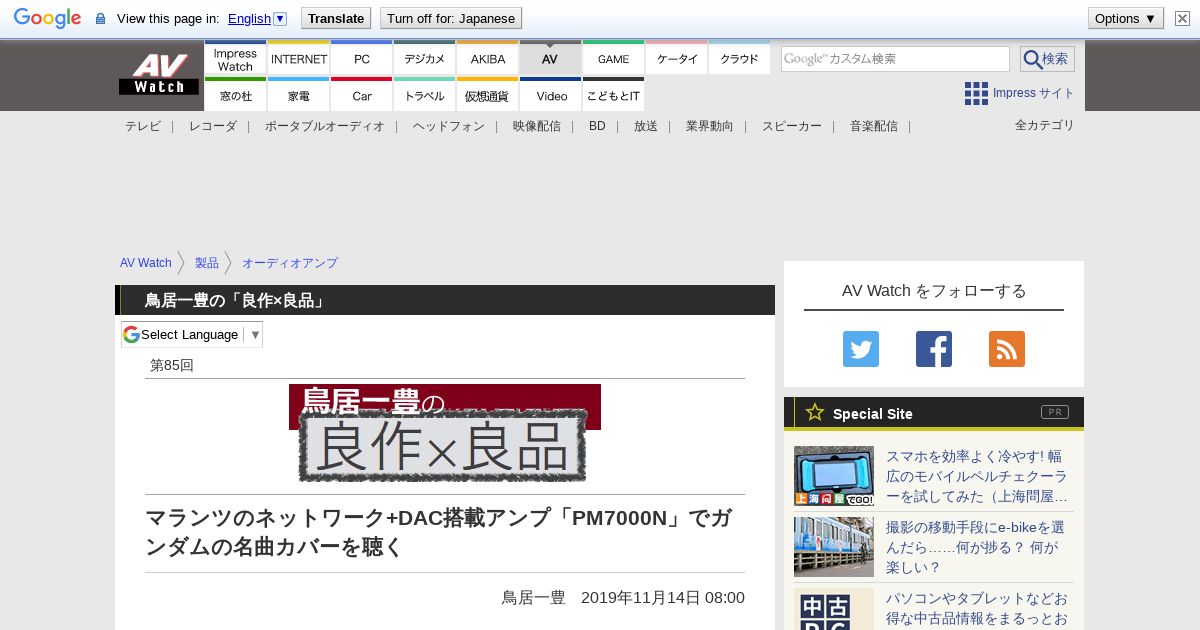Go to 映像配信 category
Image resolution: width=1200 pixels, height=630 pixels.
coord(537,126)
